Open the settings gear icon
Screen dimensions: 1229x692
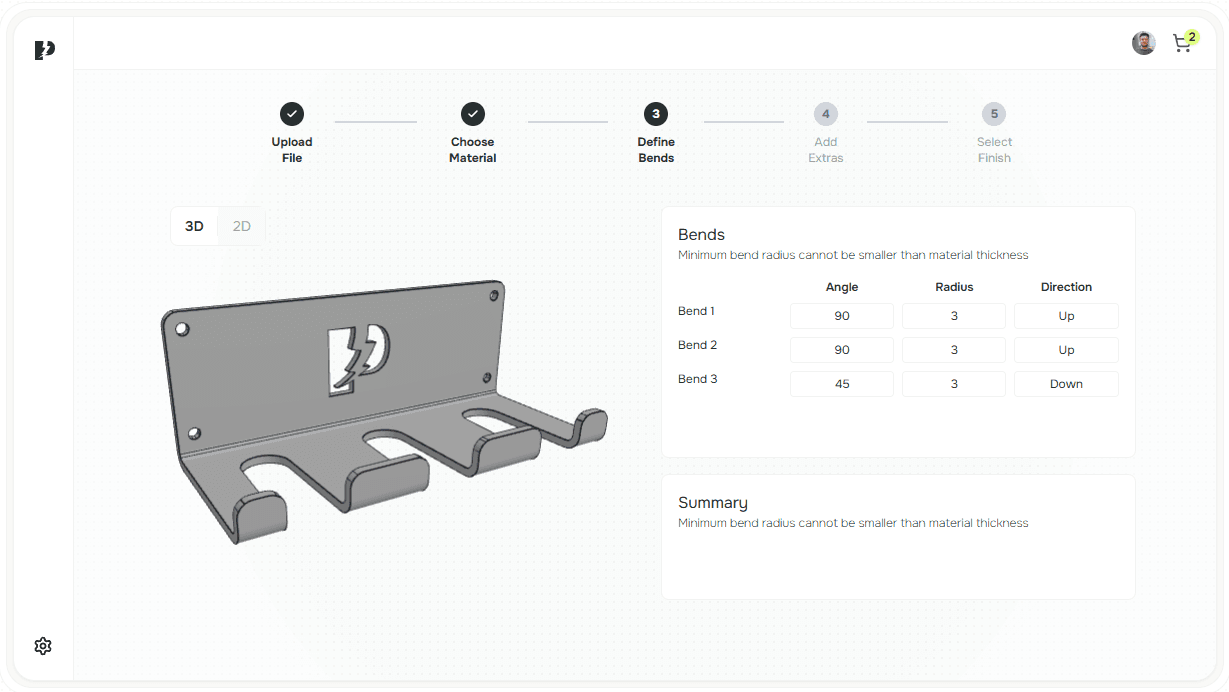(43, 646)
